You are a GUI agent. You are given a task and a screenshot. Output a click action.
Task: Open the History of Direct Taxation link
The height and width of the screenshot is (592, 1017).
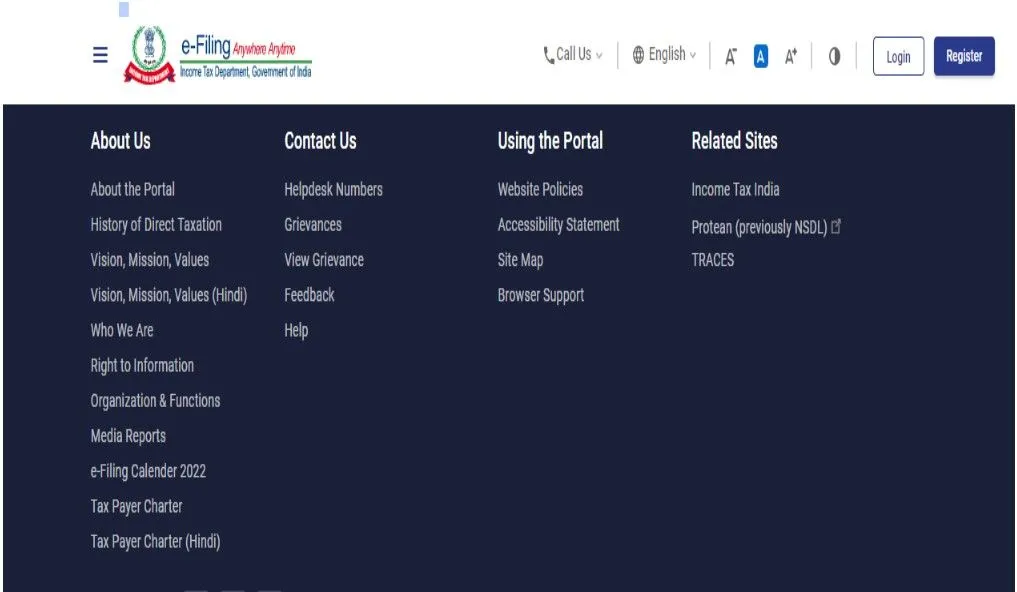[156, 225]
